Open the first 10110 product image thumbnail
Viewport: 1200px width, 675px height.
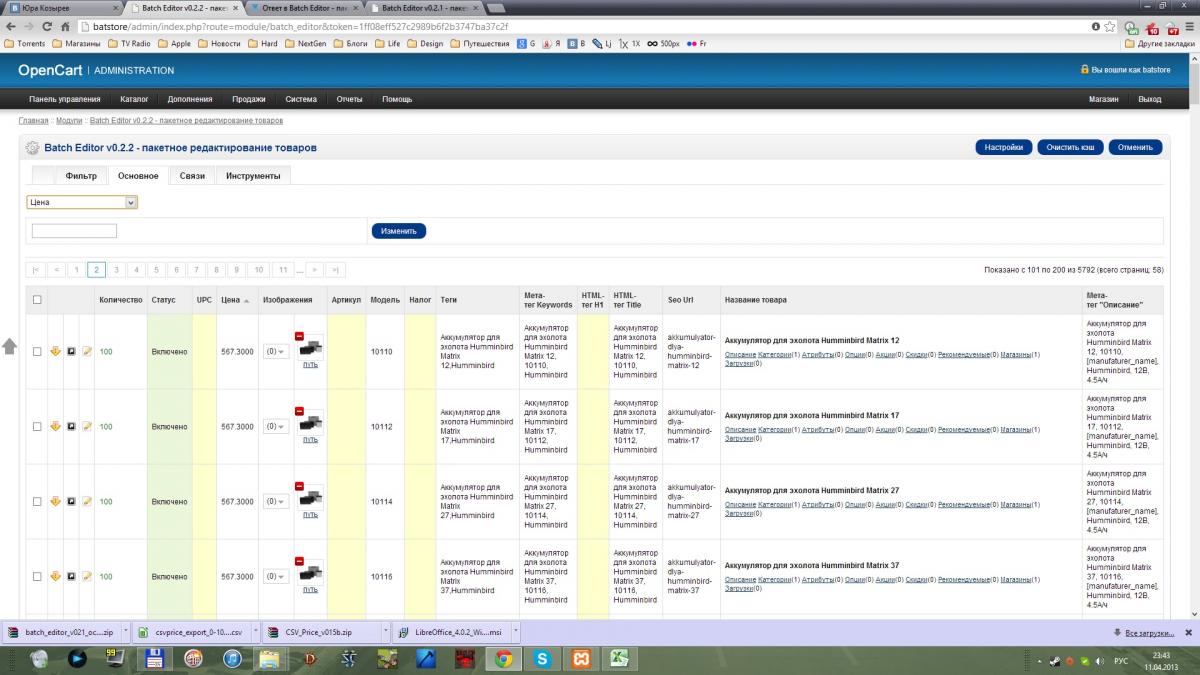(x=312, y=348)
